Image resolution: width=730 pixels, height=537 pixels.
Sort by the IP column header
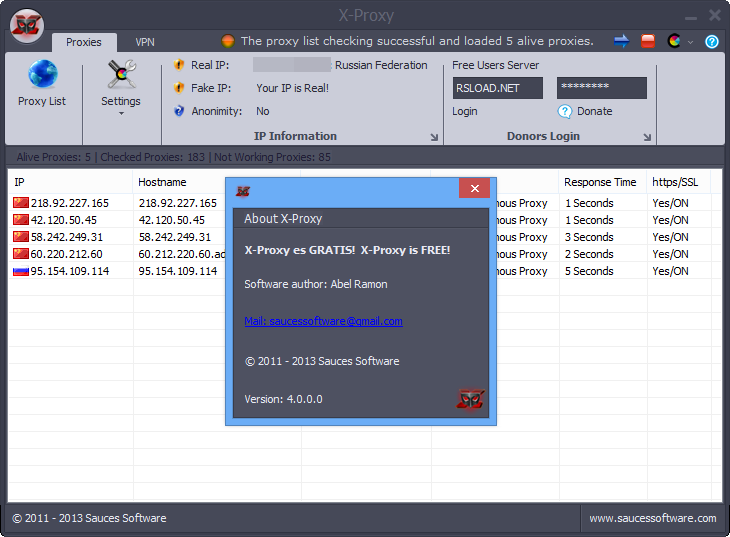70,182
